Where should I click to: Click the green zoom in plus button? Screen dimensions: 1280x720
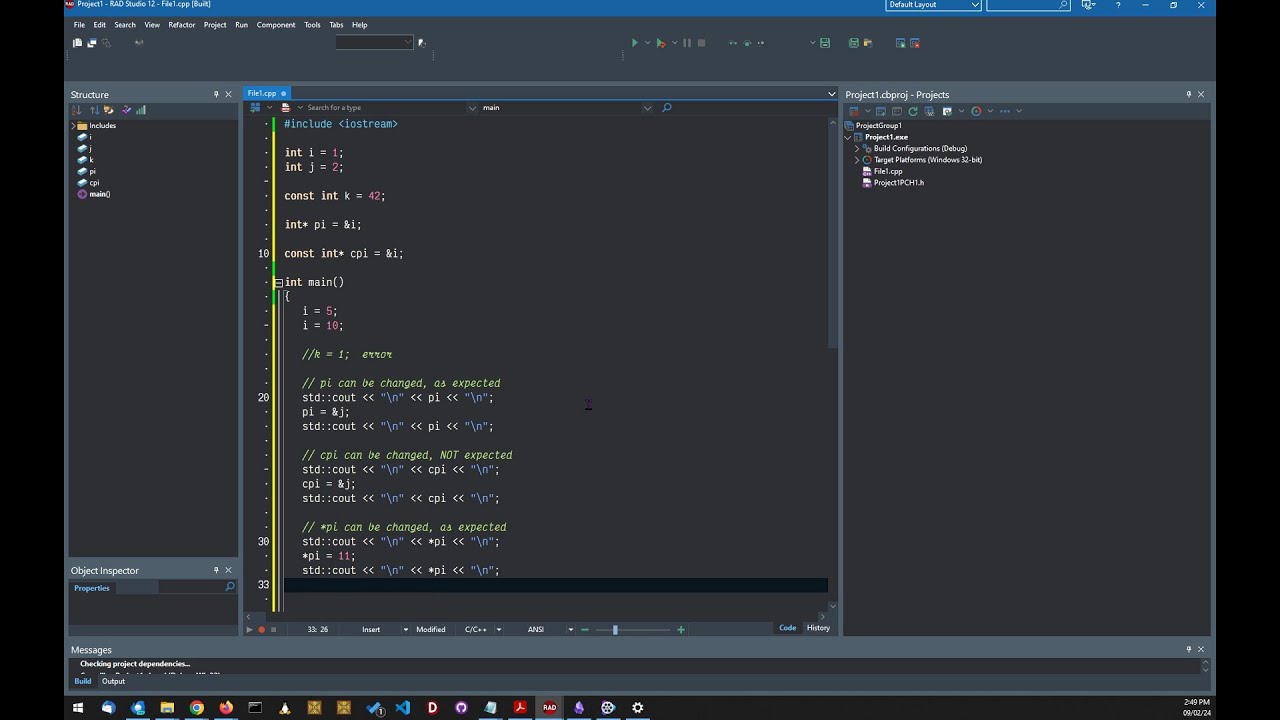pyautogui.click(x=681, y=629)
